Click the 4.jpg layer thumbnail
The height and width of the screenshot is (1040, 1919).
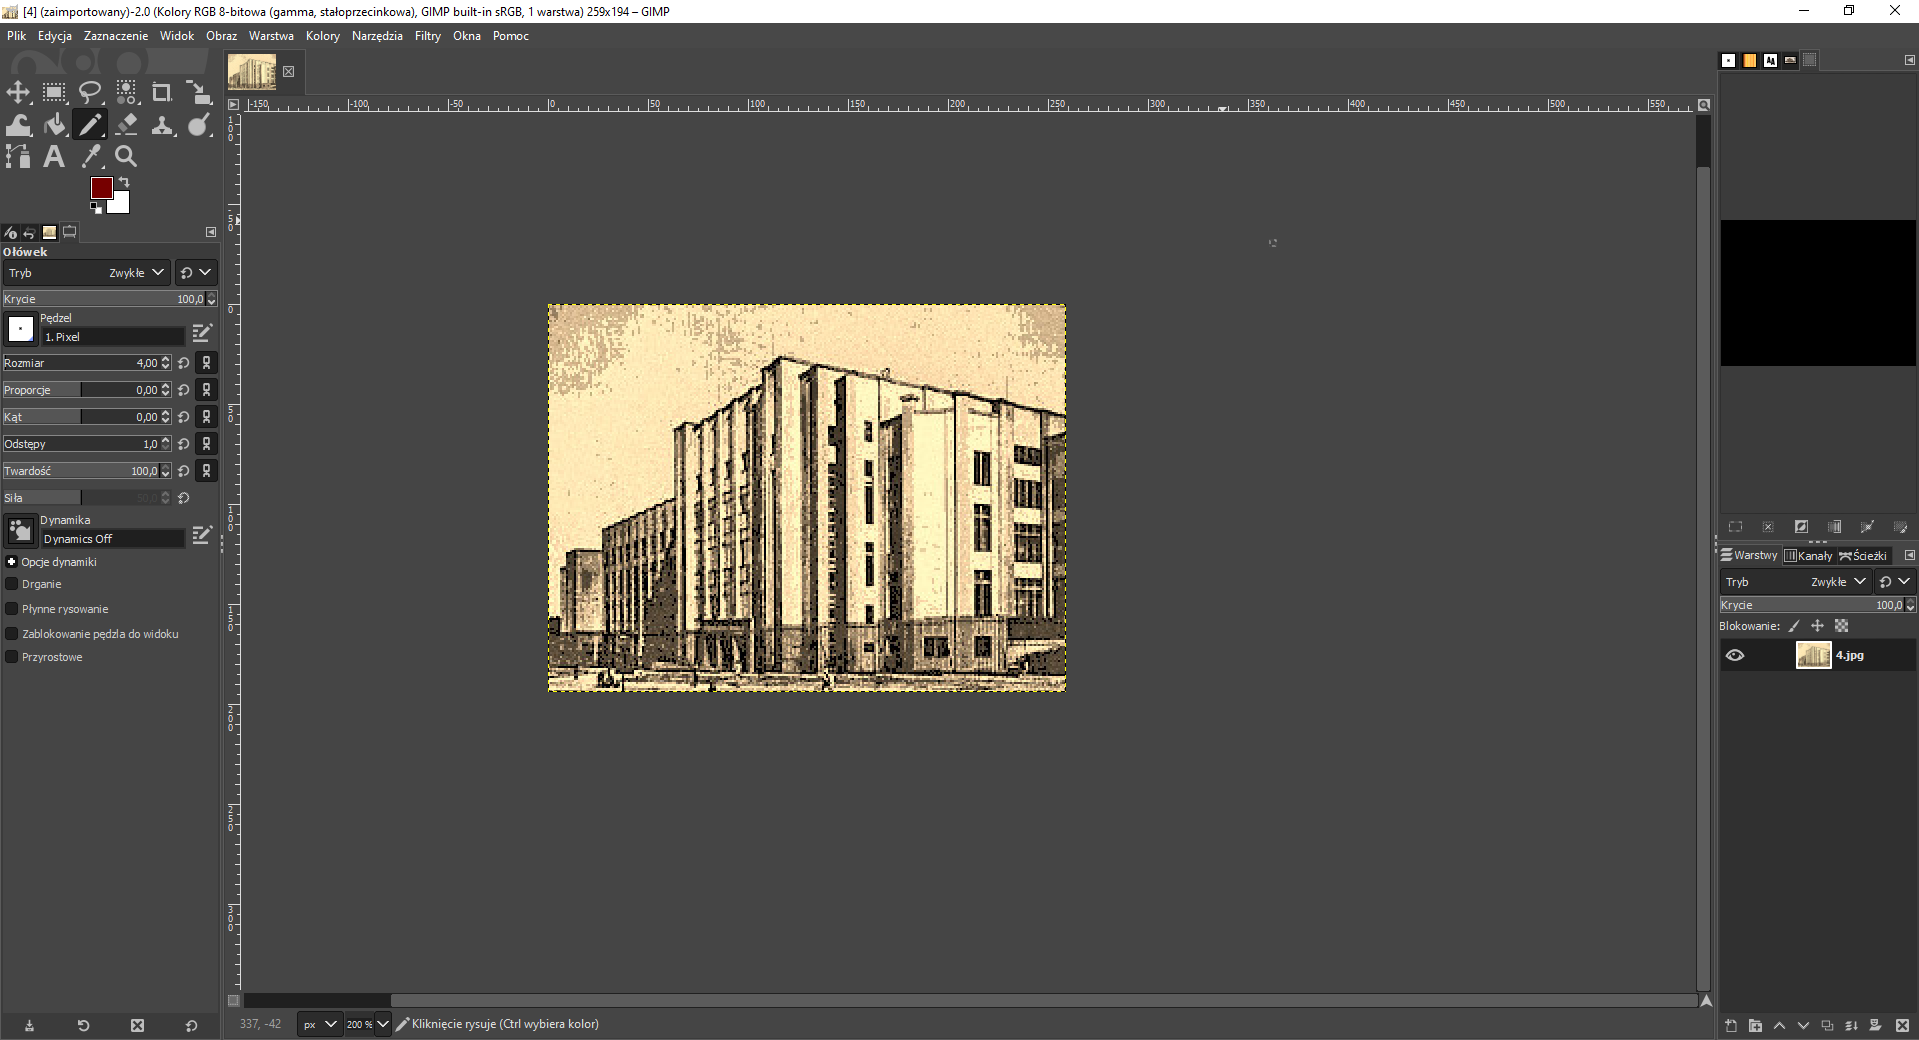click(x=1813, y=656)
